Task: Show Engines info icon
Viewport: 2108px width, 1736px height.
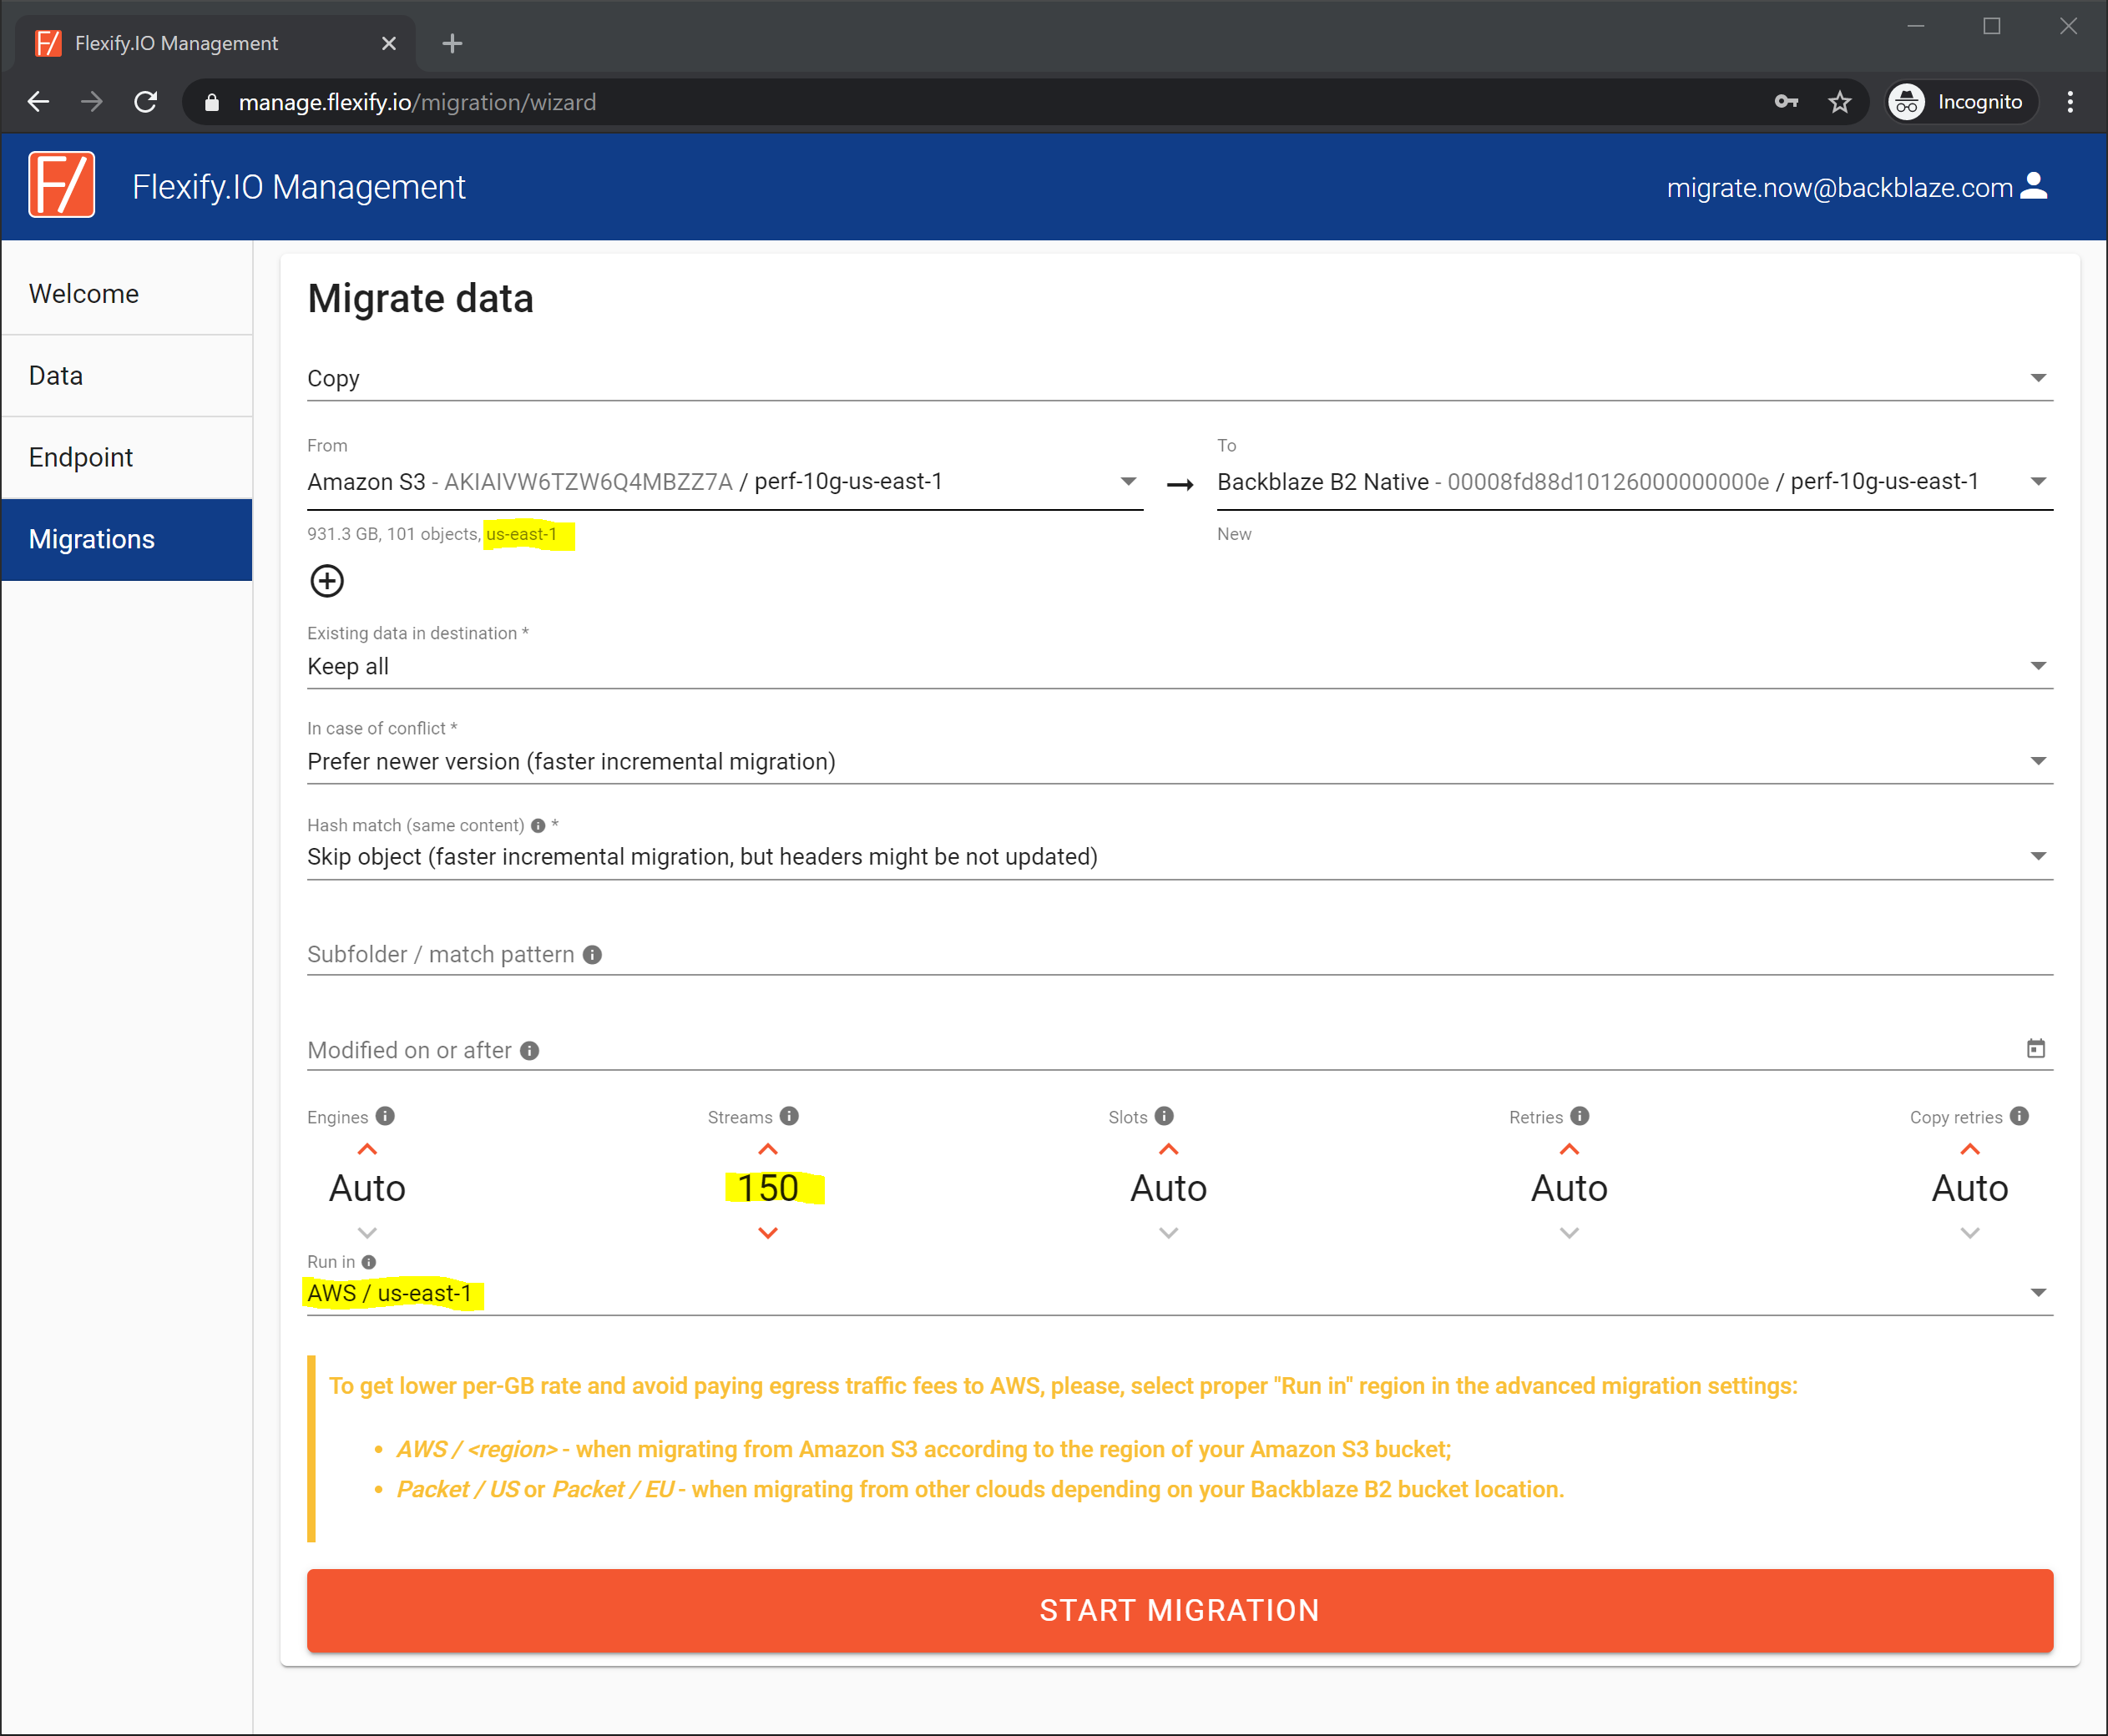Action: pyautogui.click(x=385, y=1117)
